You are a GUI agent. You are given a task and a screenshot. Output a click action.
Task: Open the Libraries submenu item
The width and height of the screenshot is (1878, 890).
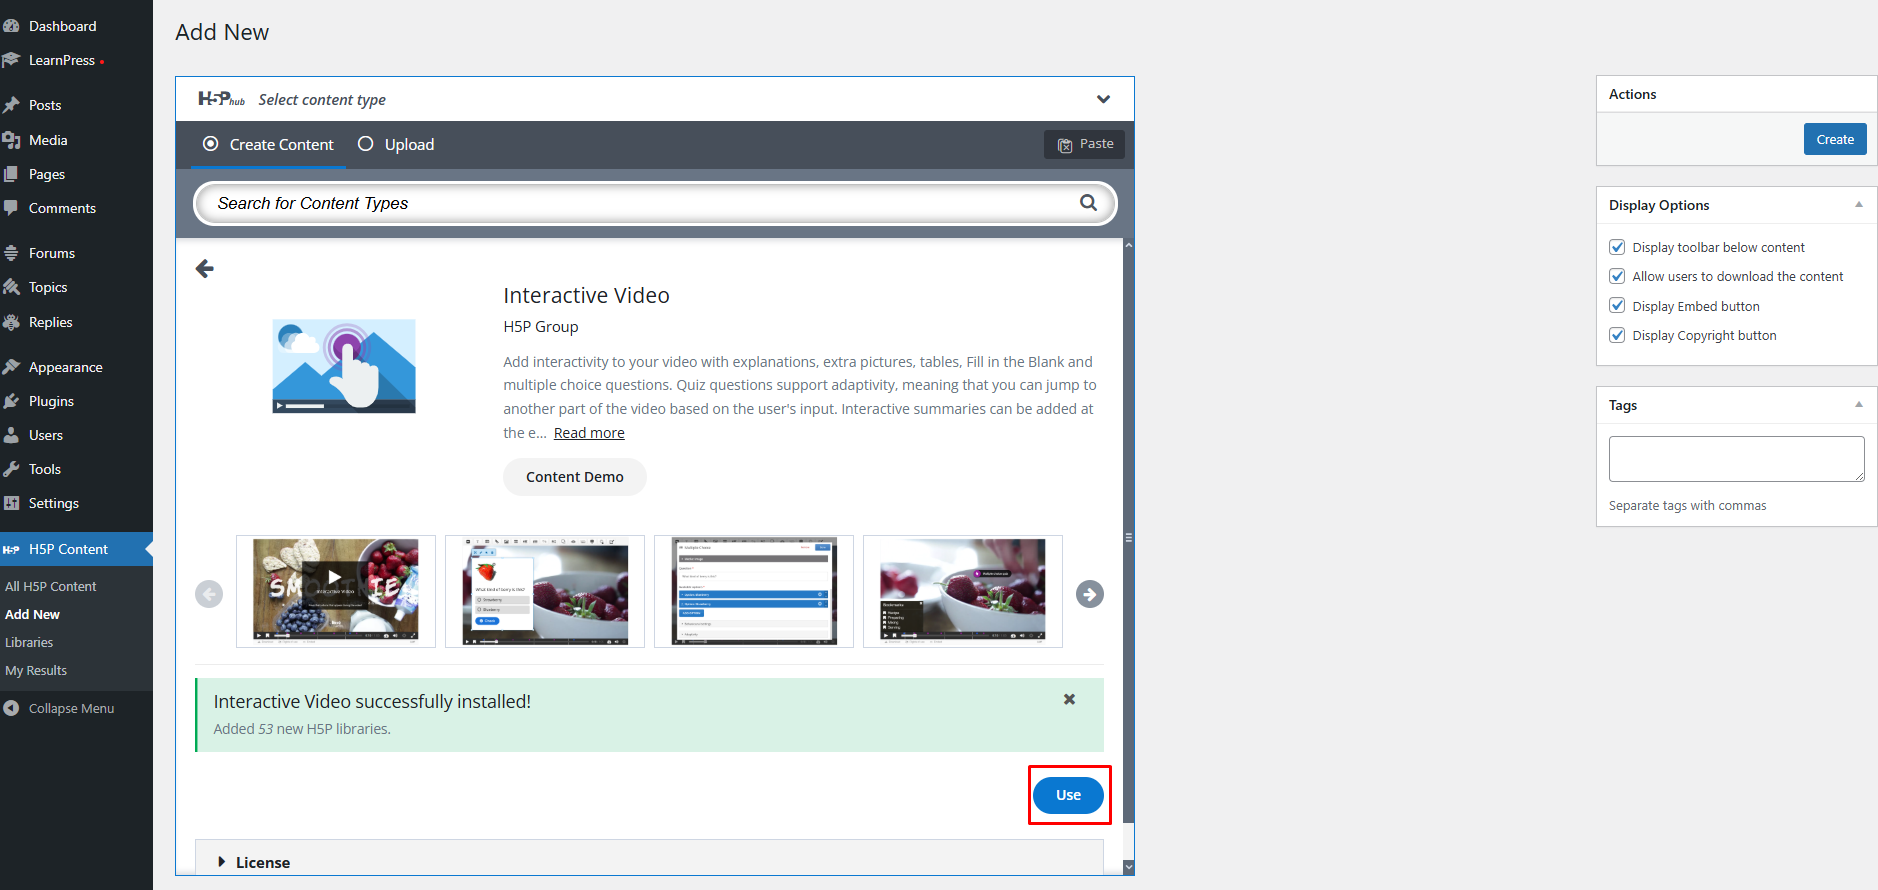click(x=29, y=642)
